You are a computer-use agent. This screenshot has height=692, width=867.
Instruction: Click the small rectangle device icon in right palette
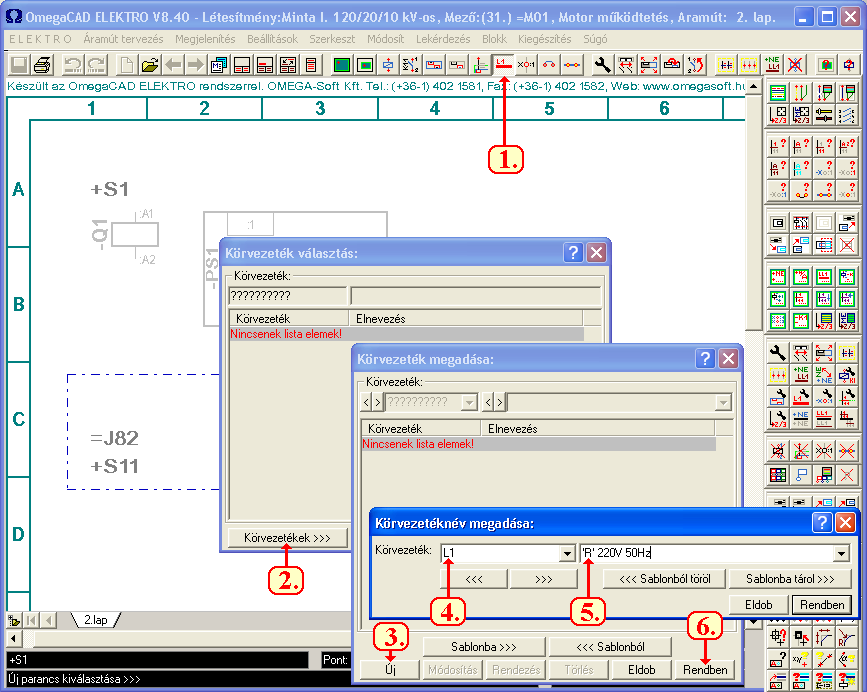pos(777,223)
